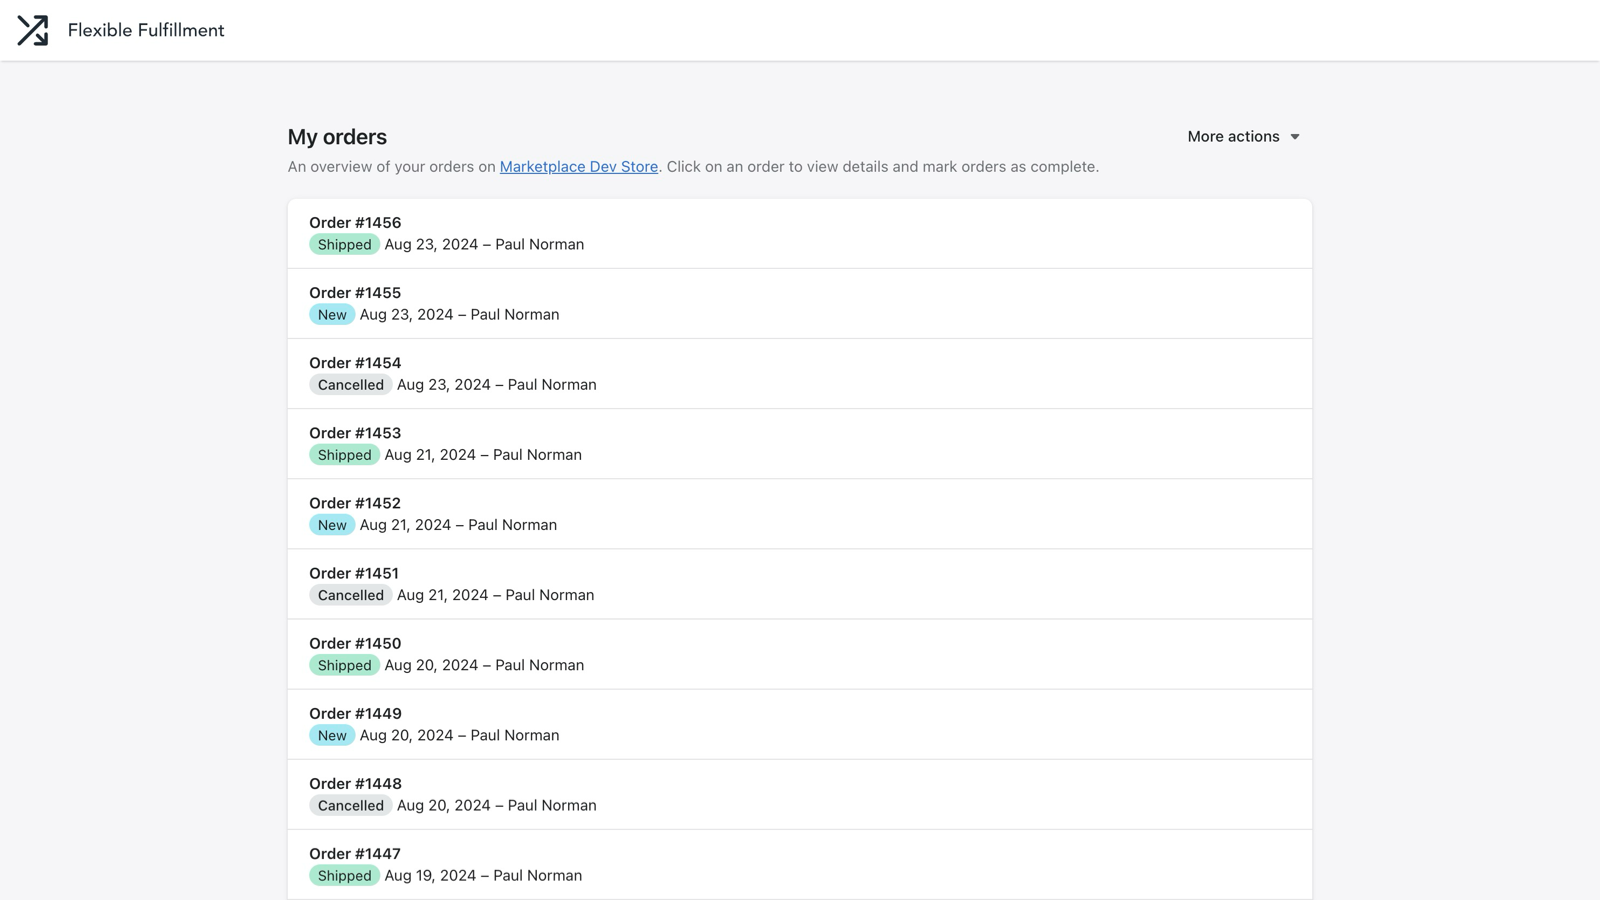This screenshot has height=900, width=1600.
Task: Click the Cancelled badge on Order #1454
Action: tap(350, 385)
